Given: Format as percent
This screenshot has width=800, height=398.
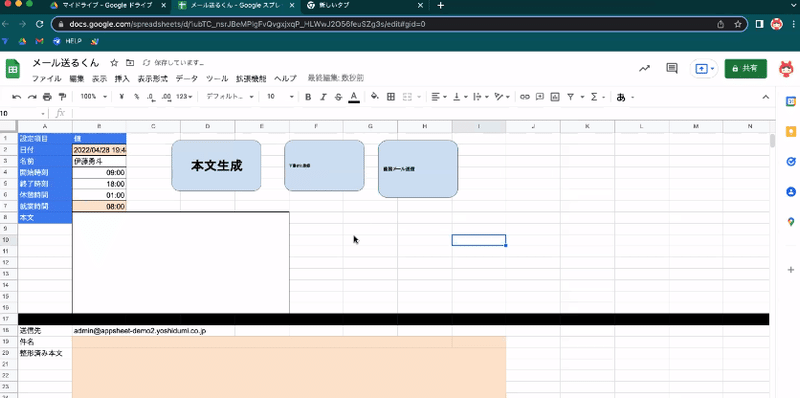Looking at the screenshot, I should point(137,97).
